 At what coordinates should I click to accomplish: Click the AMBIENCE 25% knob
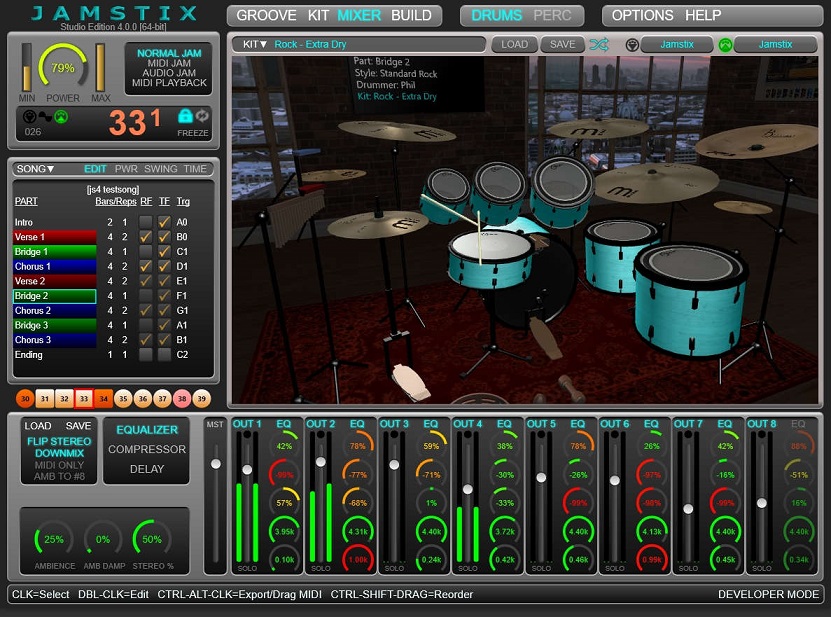54,539
